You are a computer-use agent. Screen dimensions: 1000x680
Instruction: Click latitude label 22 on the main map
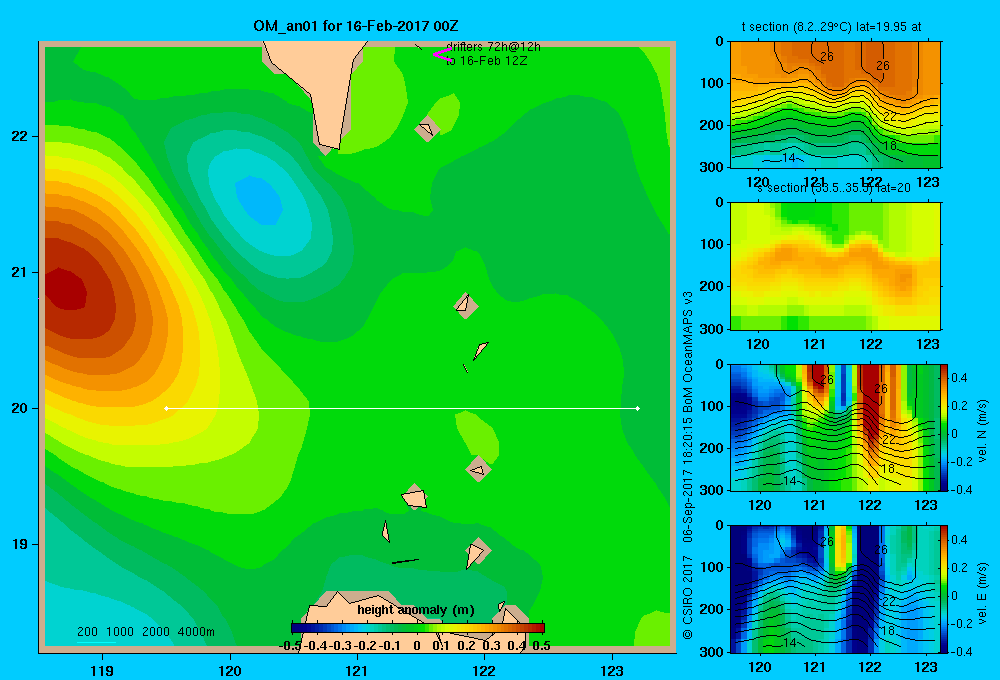(x=19, y=137)
